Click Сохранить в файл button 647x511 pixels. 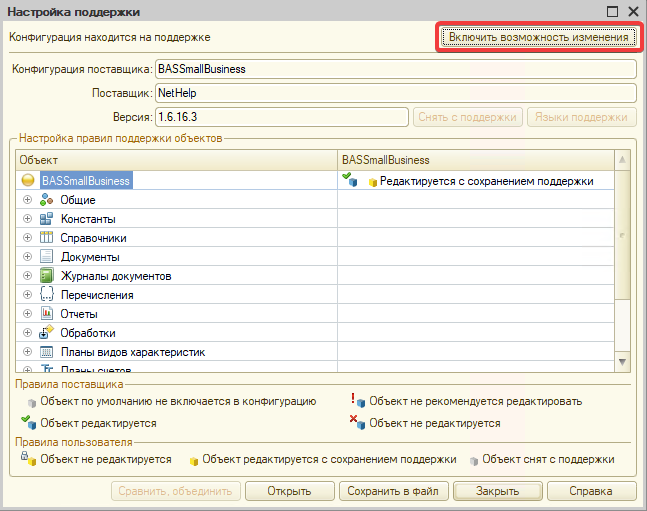393,491
